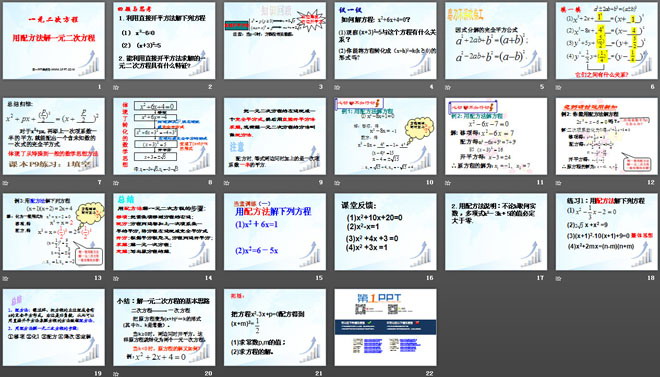Select slide 14 summary steps thumbnail
The image size is (660, 377).
[x=164, y=232]
